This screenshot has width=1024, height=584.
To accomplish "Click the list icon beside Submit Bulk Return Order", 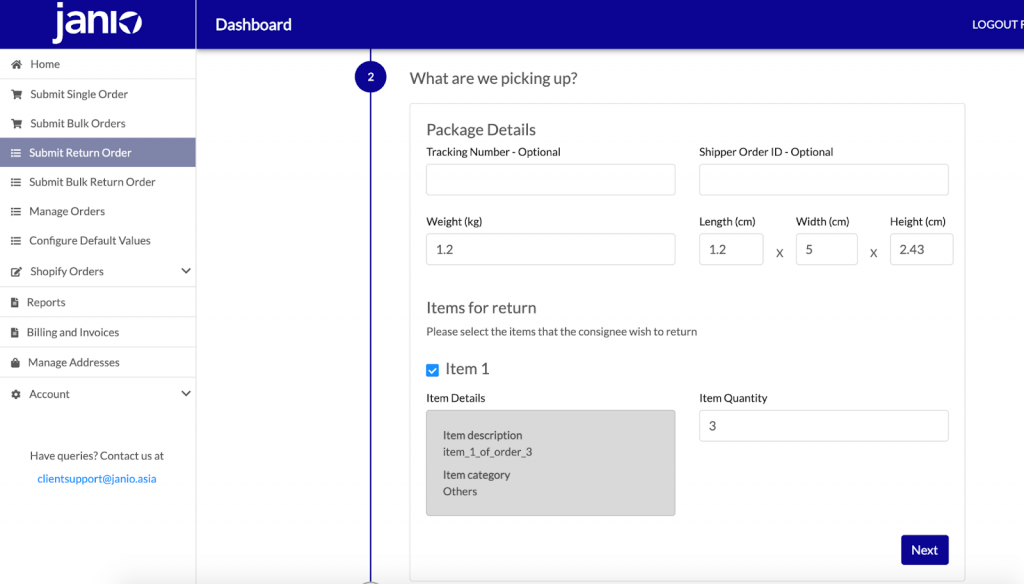I will tap(16, 182).
